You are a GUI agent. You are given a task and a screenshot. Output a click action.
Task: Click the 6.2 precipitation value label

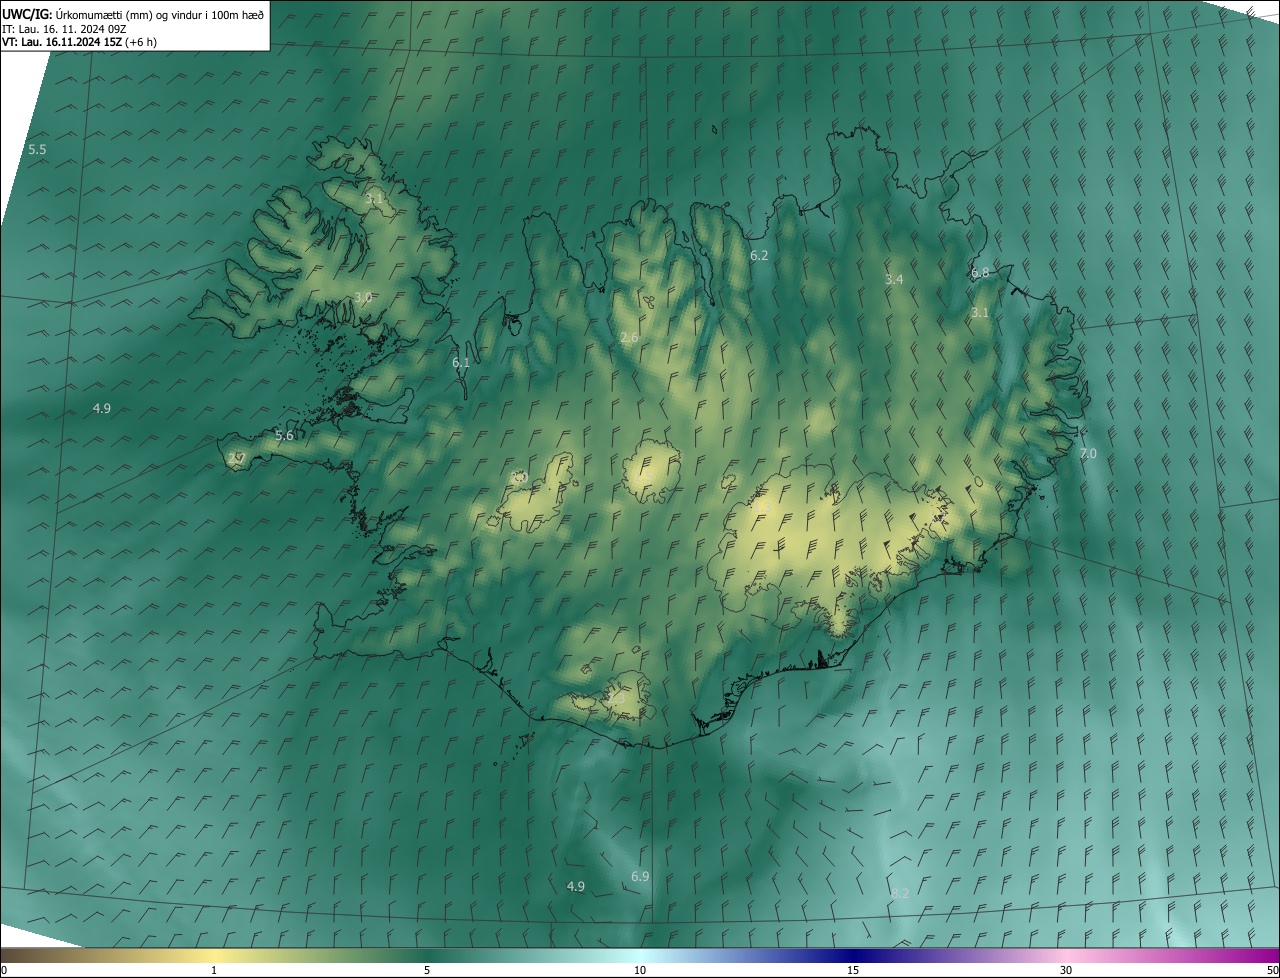pyautogui.click(x=759, y=256)
